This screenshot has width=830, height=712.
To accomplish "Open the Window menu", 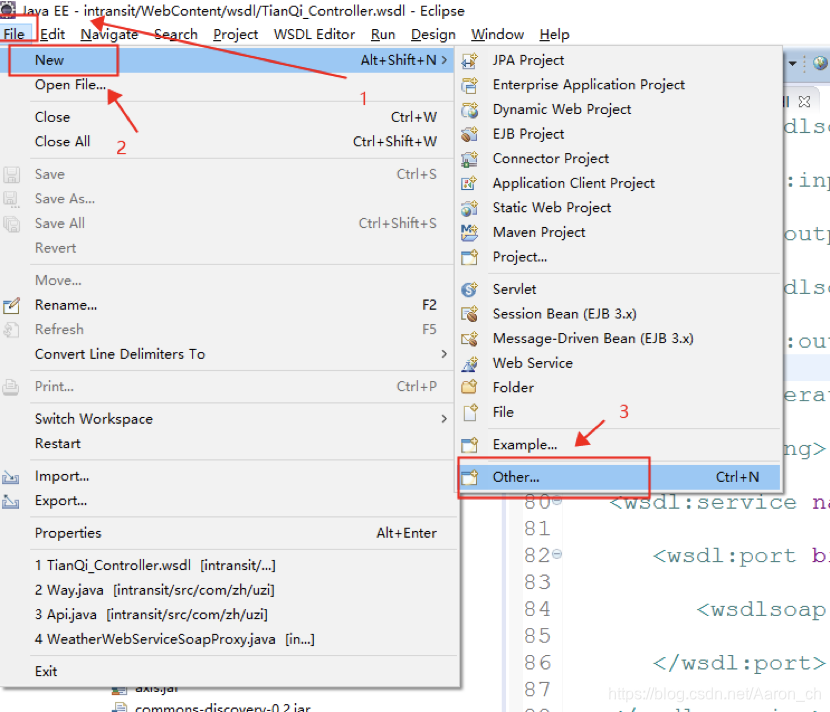I will pyautogui.click(x=498, y=34).
